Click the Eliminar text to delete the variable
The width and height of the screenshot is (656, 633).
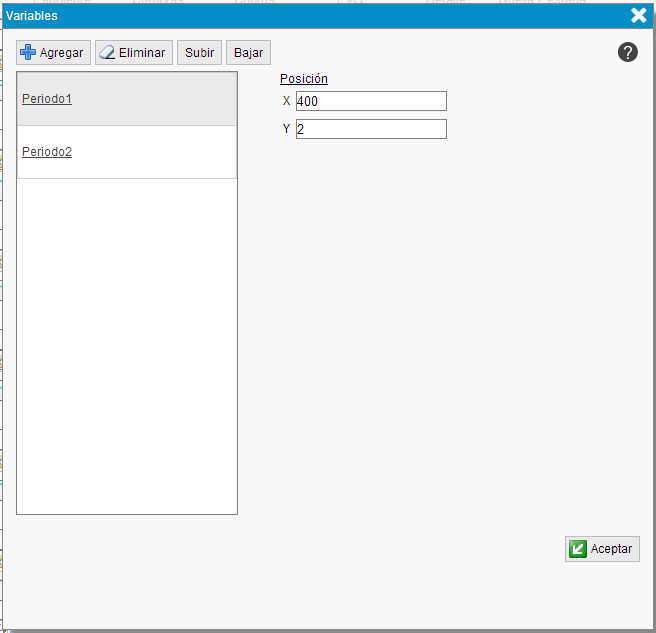[x=142, y=53]
